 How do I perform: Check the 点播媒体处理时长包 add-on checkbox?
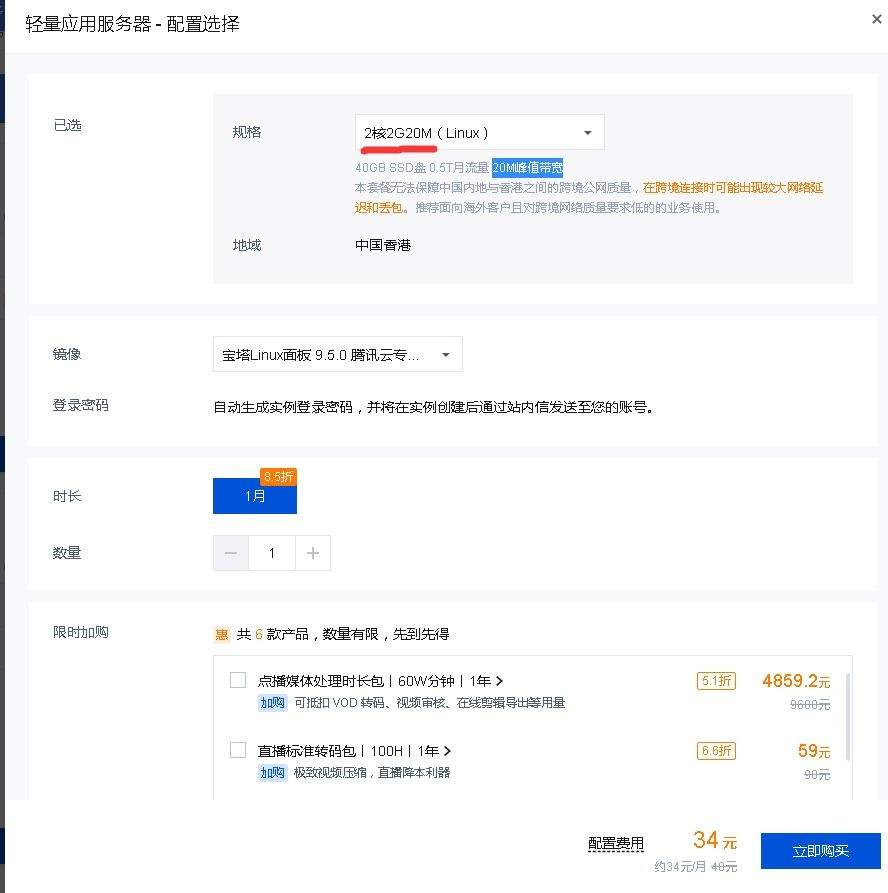(x=238, y=680)
